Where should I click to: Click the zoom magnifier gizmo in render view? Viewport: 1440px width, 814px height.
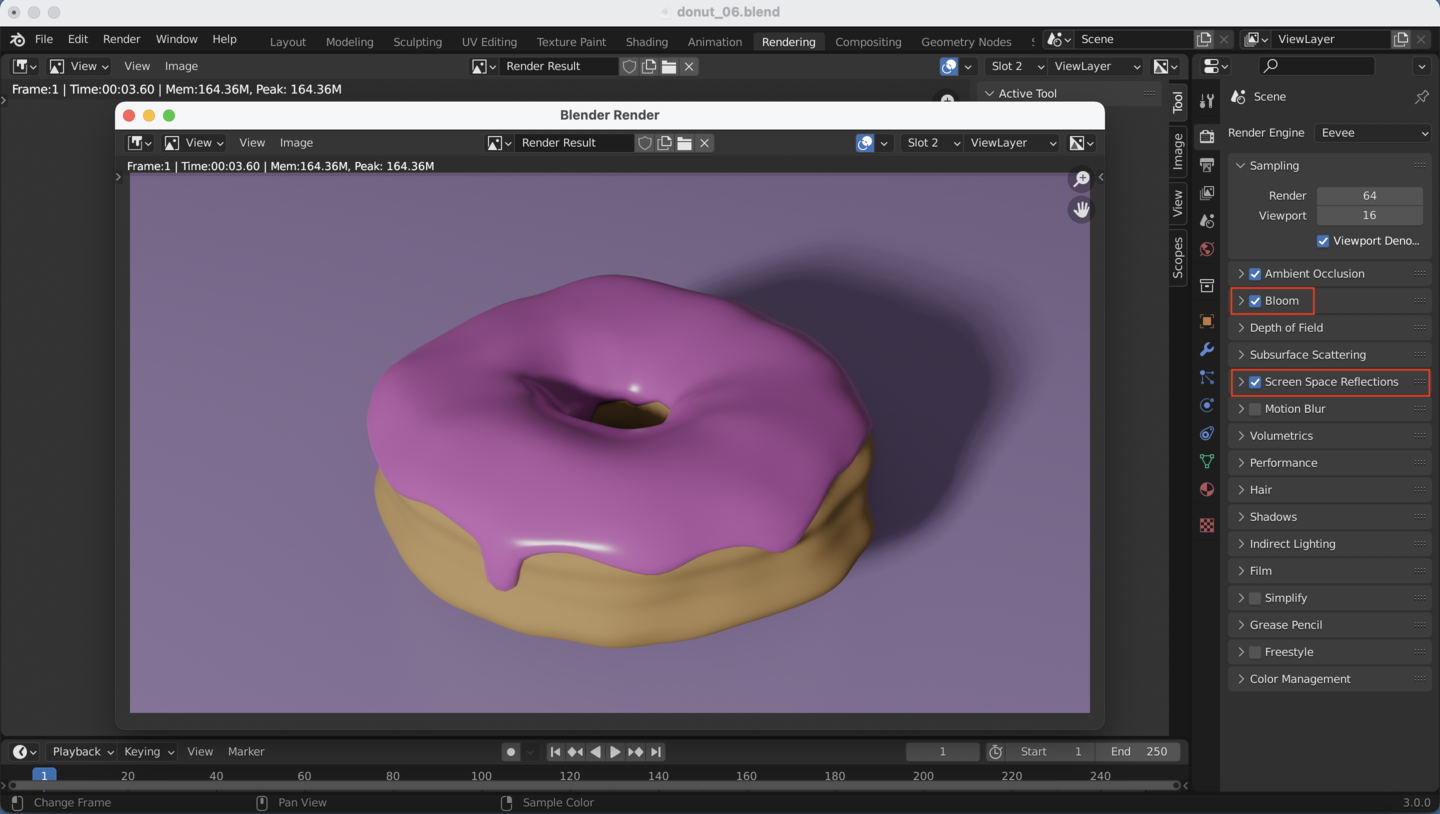click(x=1081, y=179)
